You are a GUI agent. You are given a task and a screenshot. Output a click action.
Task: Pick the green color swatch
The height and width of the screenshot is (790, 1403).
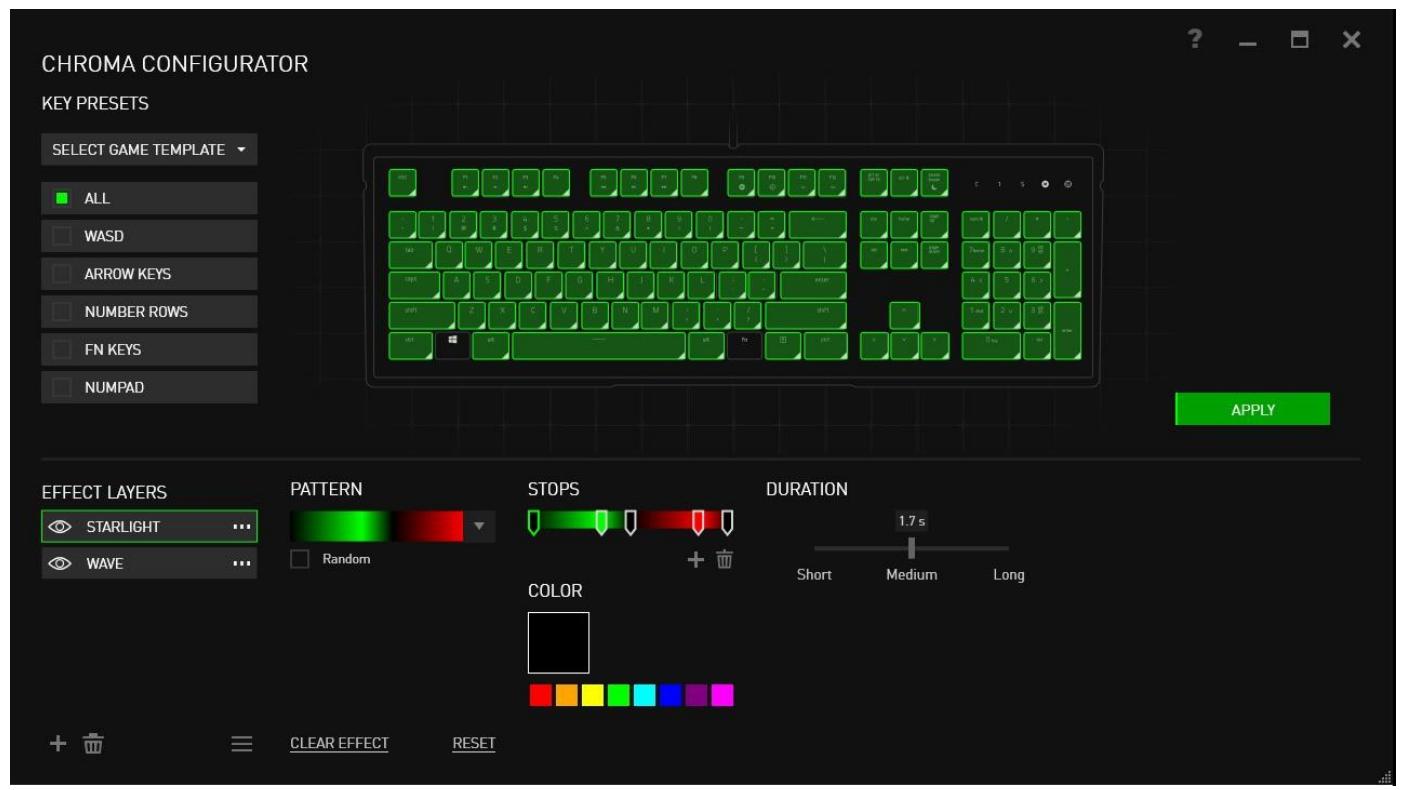619,695
